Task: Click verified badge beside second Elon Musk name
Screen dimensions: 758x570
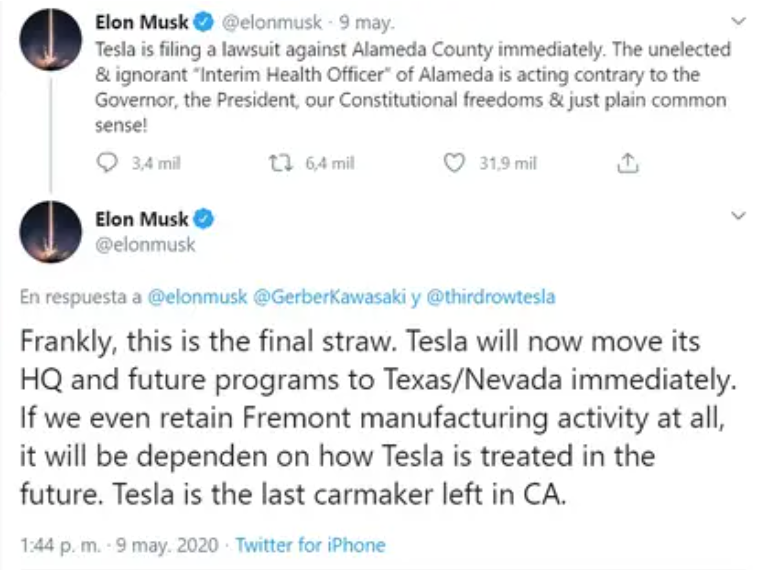Action: 204,220
